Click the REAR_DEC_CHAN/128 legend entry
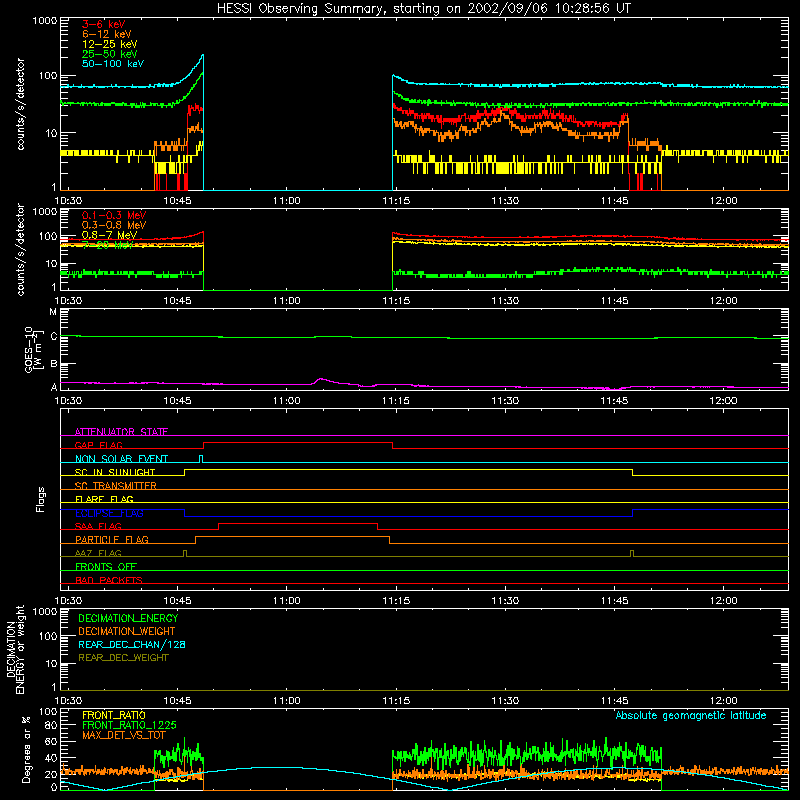Viewport: 800px width, 800px height. click(x=132, y=644)
